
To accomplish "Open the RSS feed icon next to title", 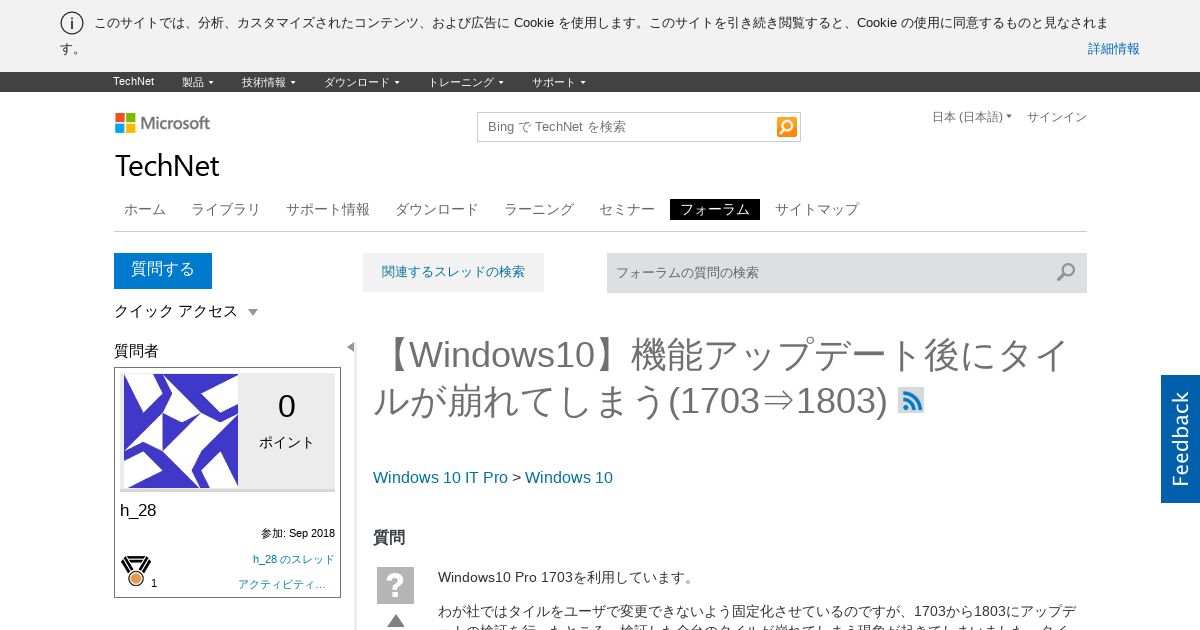I will (911, 400).
